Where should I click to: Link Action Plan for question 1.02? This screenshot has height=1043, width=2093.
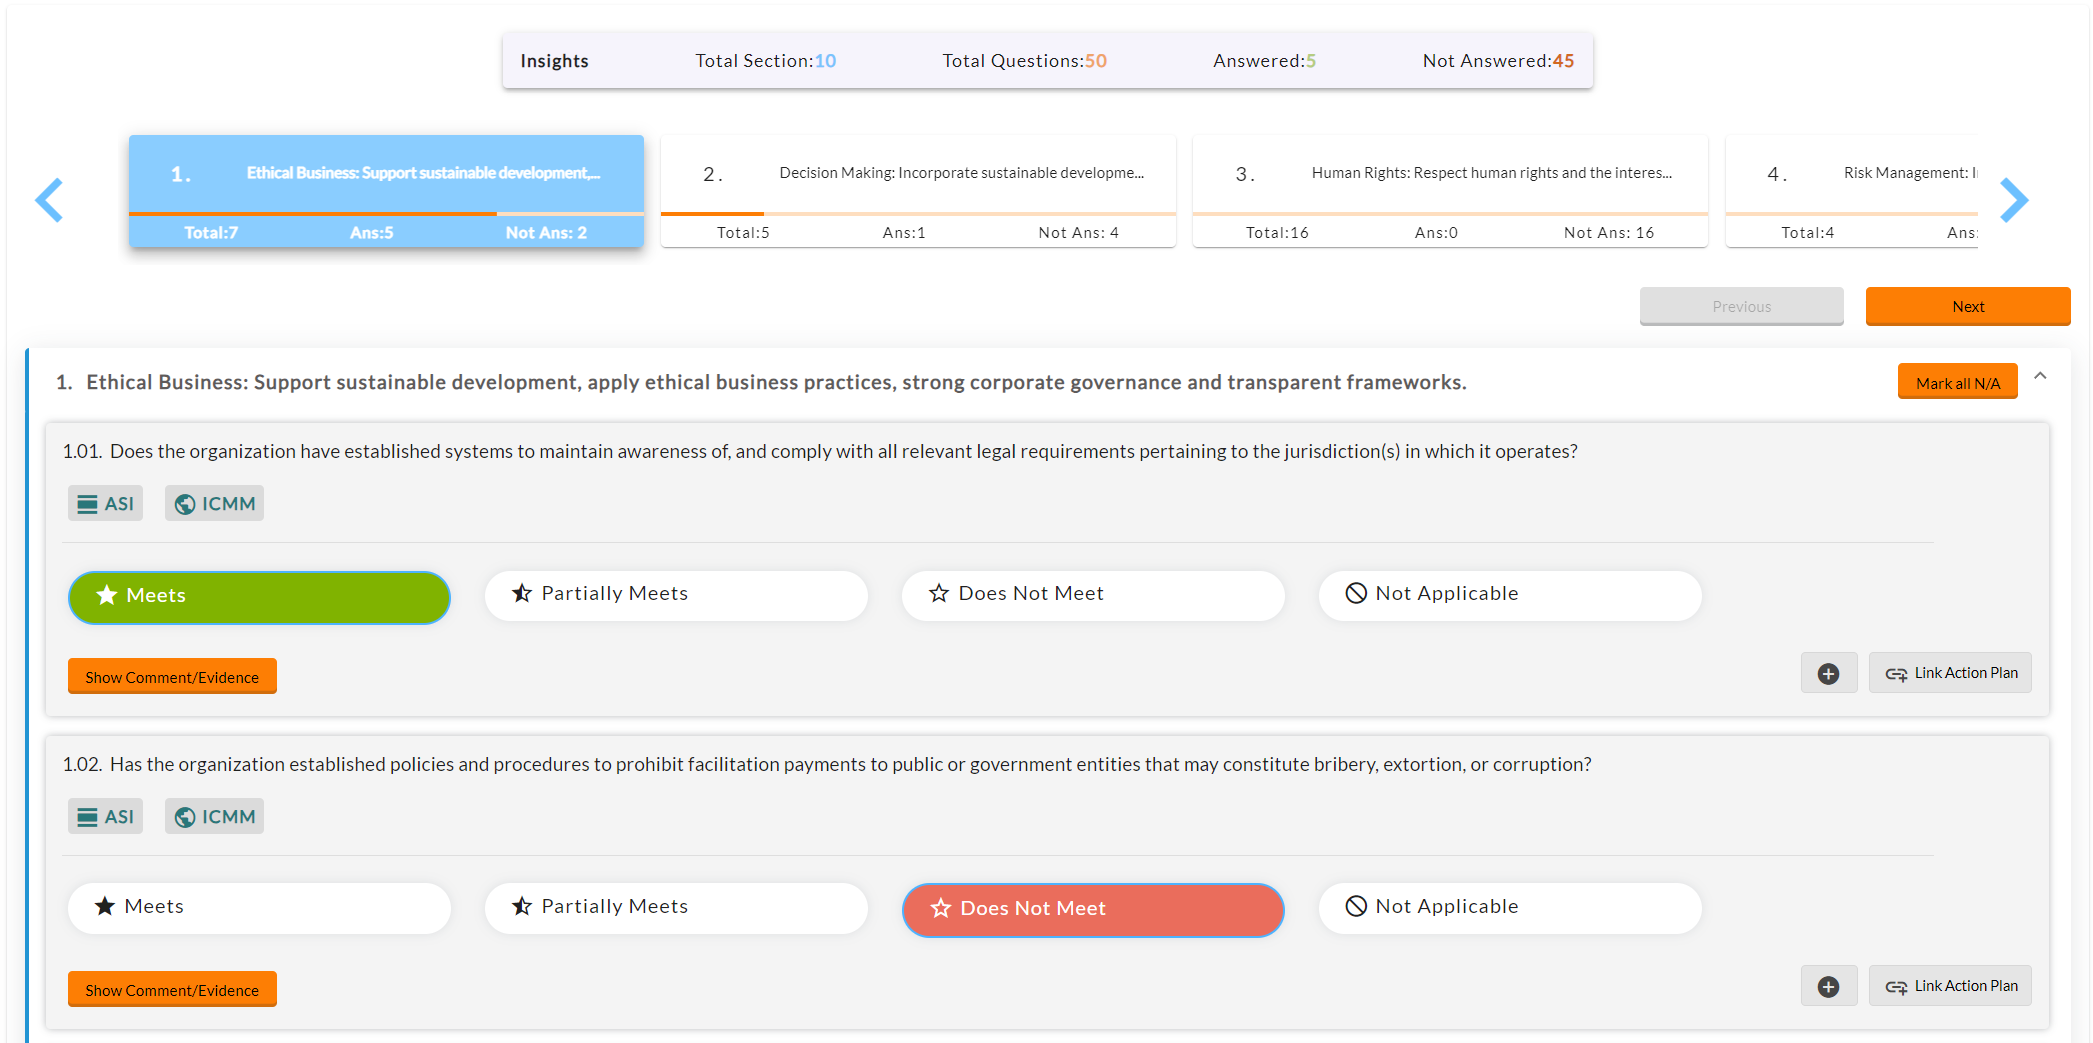[x=1950, y=986]
